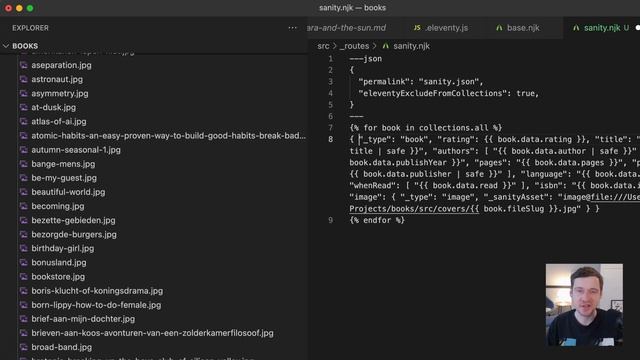The image size is (640, 360).
Task: Open boris-klucht-of-koningsdrama.jpg
Action: (x=97, y=291)
